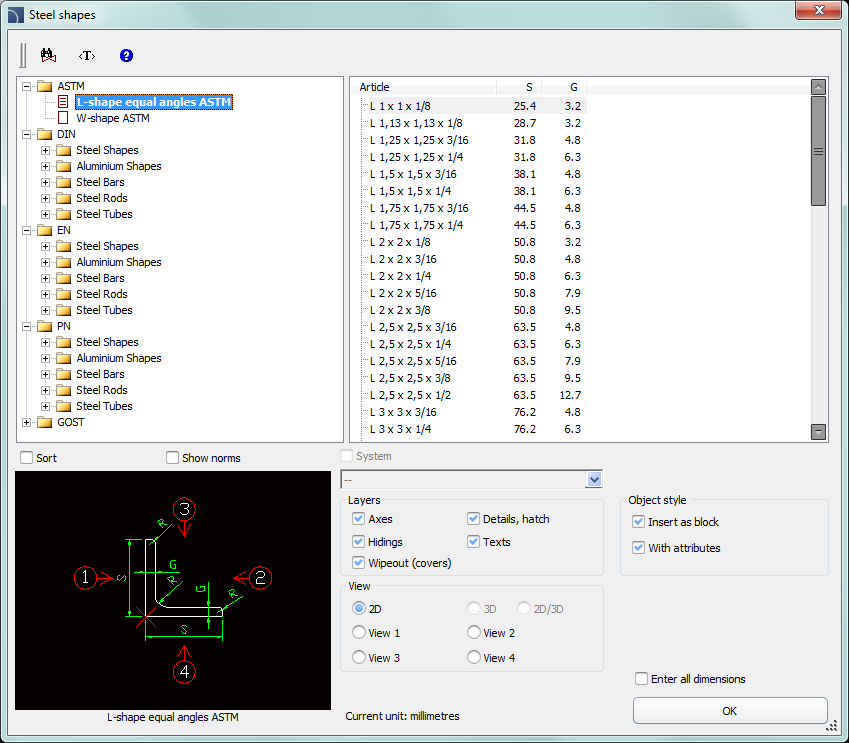The width and height of the screenshot is (849, 743).
Task: Uncheck the Hidings layer checkbox
Action: (x=358, y=542)
